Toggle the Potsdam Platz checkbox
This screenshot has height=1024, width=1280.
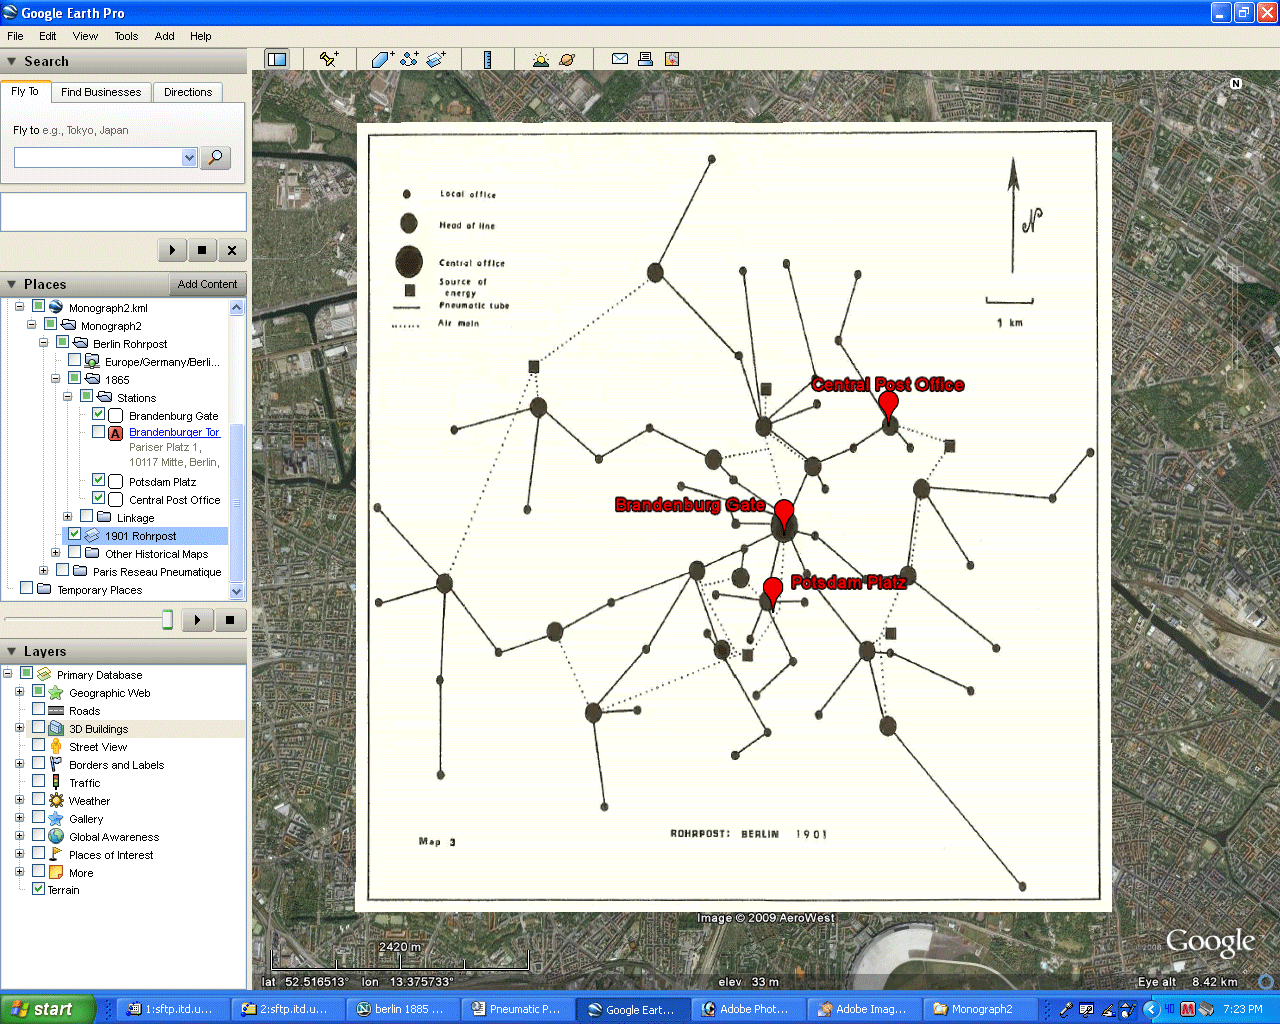(x=99, y=480)
